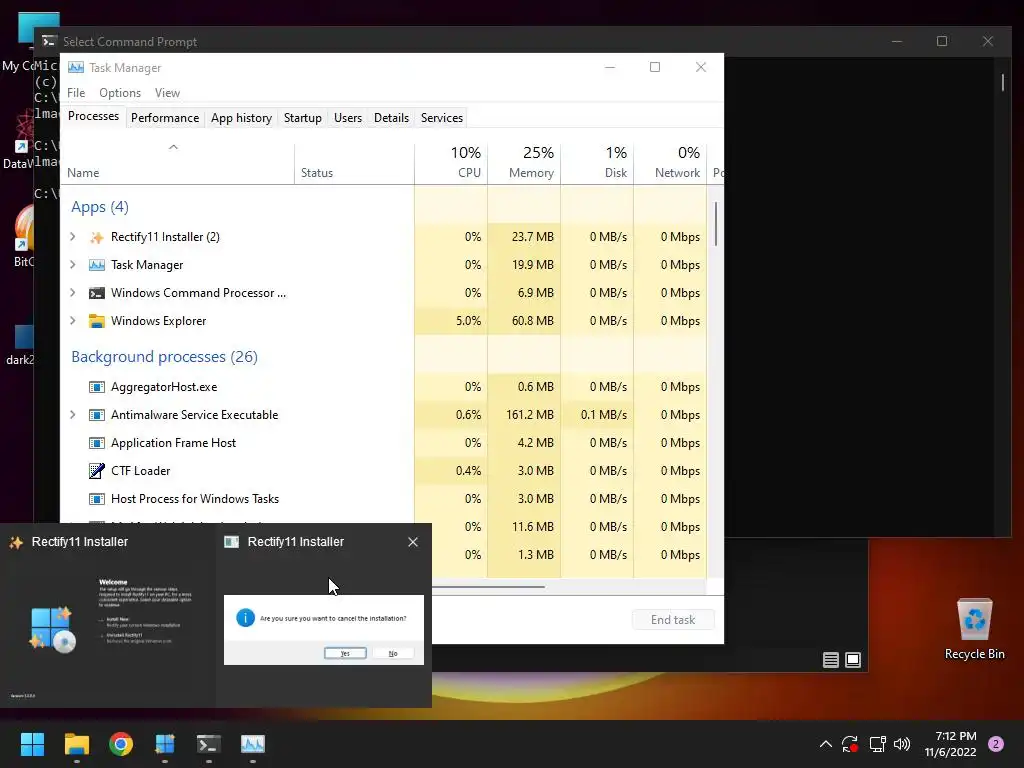Select the Rectify11 Installer welcome window thumbnail

click(108, 615)
